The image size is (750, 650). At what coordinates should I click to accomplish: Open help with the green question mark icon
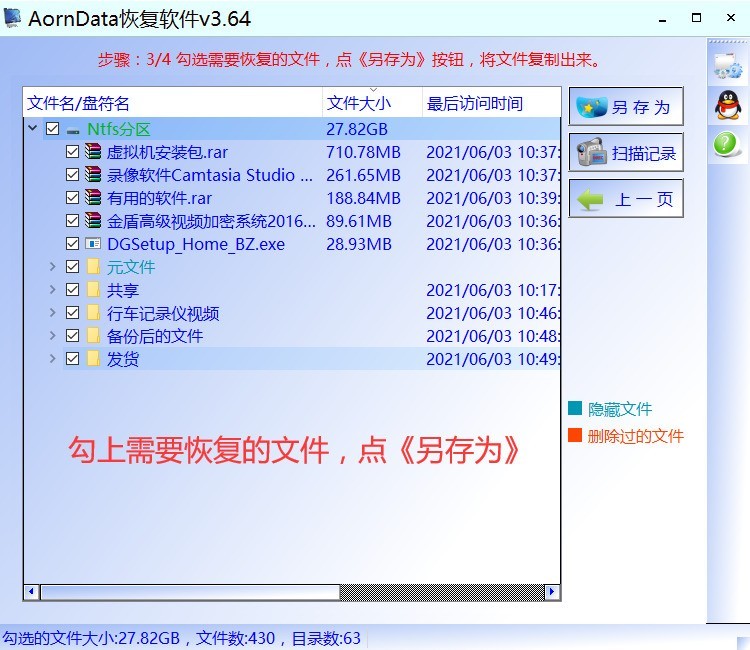click(726, 144)
